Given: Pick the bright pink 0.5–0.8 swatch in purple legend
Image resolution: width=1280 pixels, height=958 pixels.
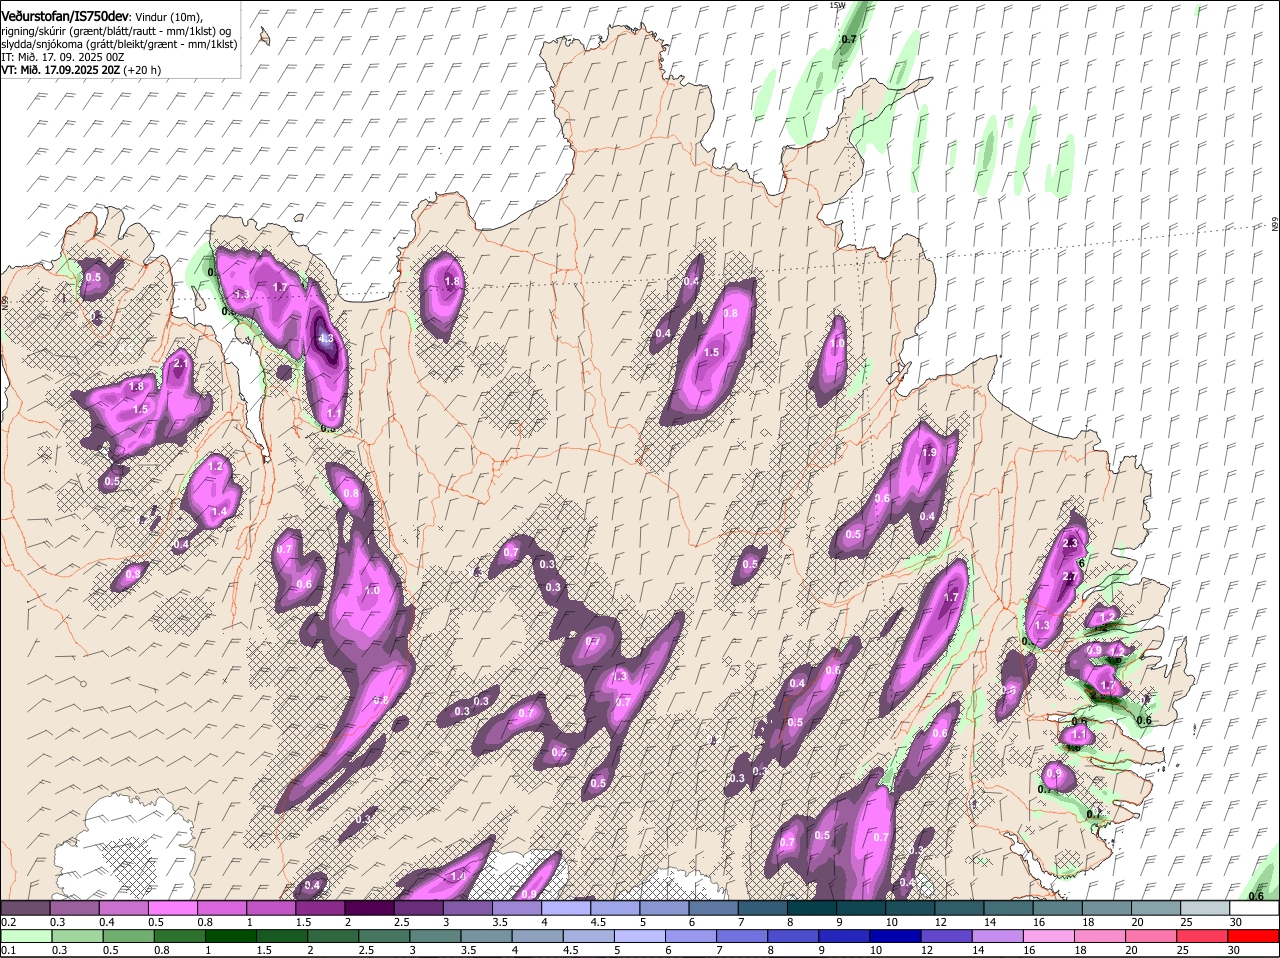Looking at the screenshot, I should (x=173, y=907).
